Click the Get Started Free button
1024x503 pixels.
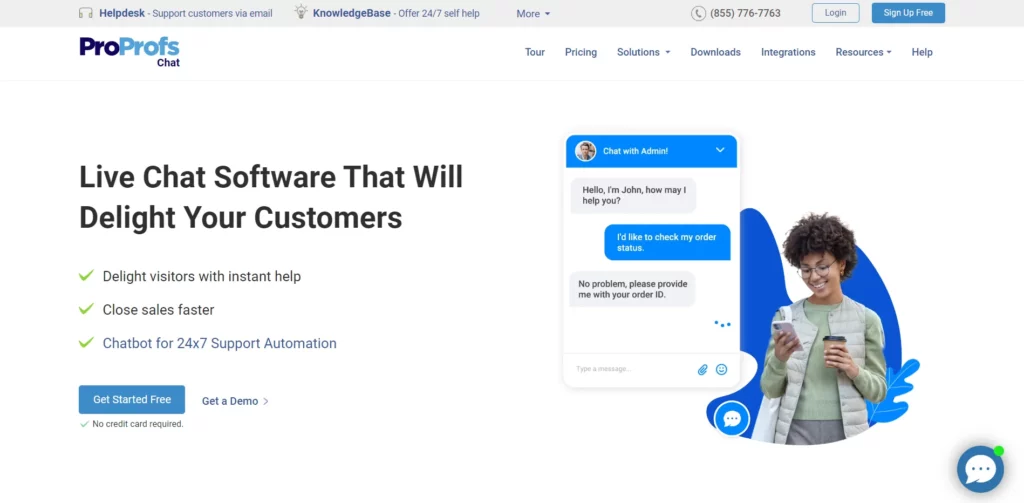(x=132, y=399)
